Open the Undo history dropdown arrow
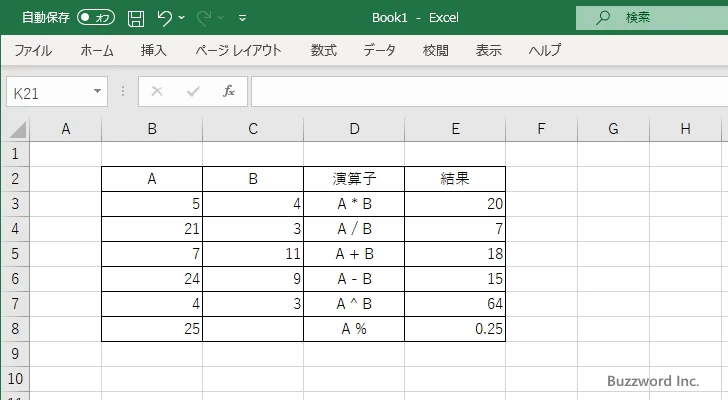728x400 pixels. 182,18
